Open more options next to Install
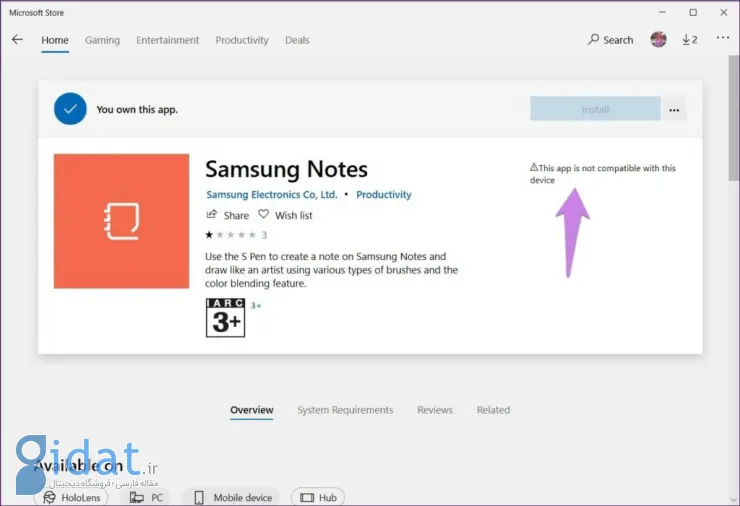Viewport: 740px width, 506px height. coord(674,110)
